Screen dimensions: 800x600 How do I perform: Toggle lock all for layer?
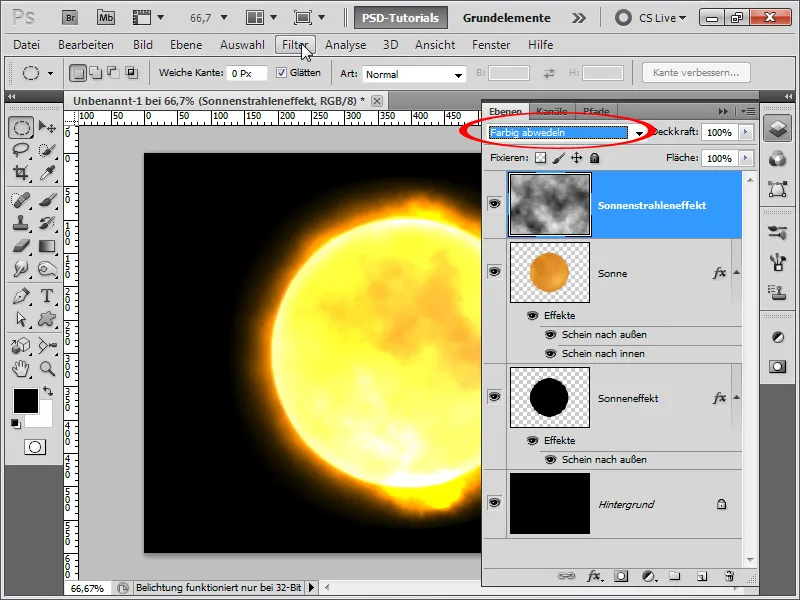[x=594, y=158]
